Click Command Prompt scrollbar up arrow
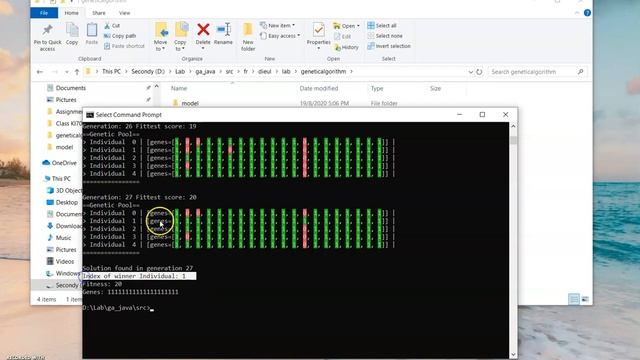The height and width of the screenshot is (360, 640). click(x=513, y=127)
